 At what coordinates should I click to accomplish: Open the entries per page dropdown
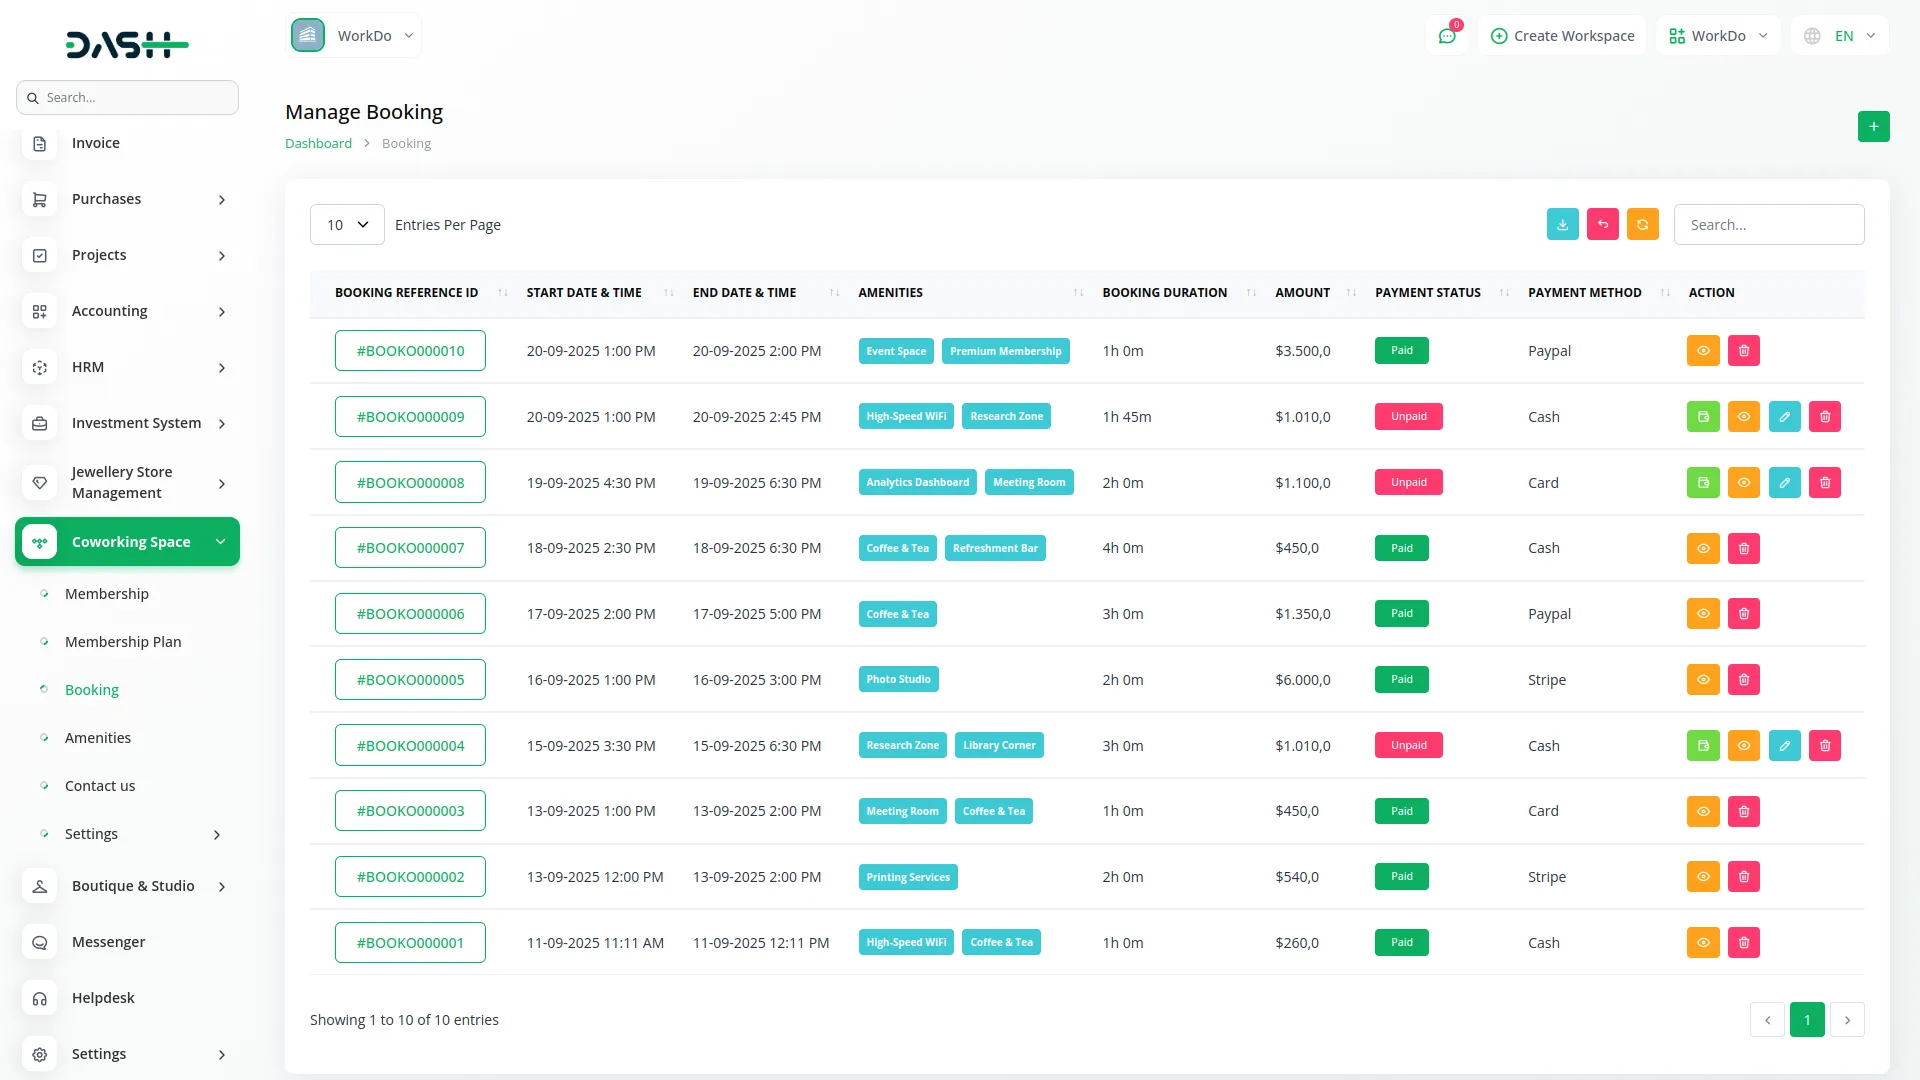click(x=347, y=225)
